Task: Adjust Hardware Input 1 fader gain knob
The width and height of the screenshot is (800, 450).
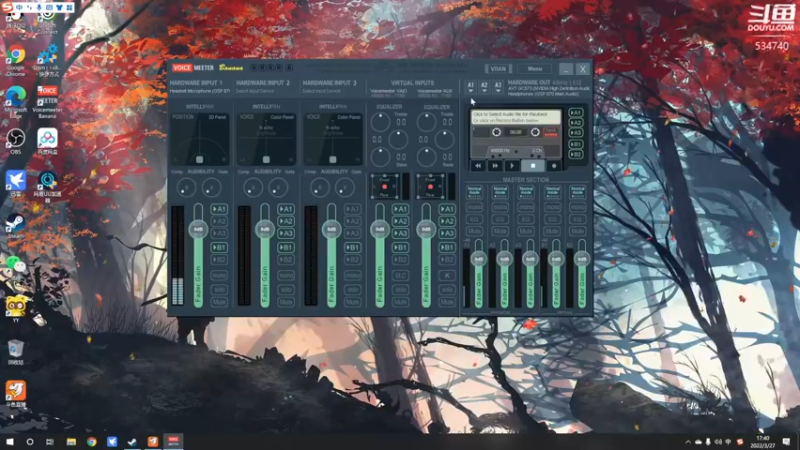Action: [x=198, y=230]
